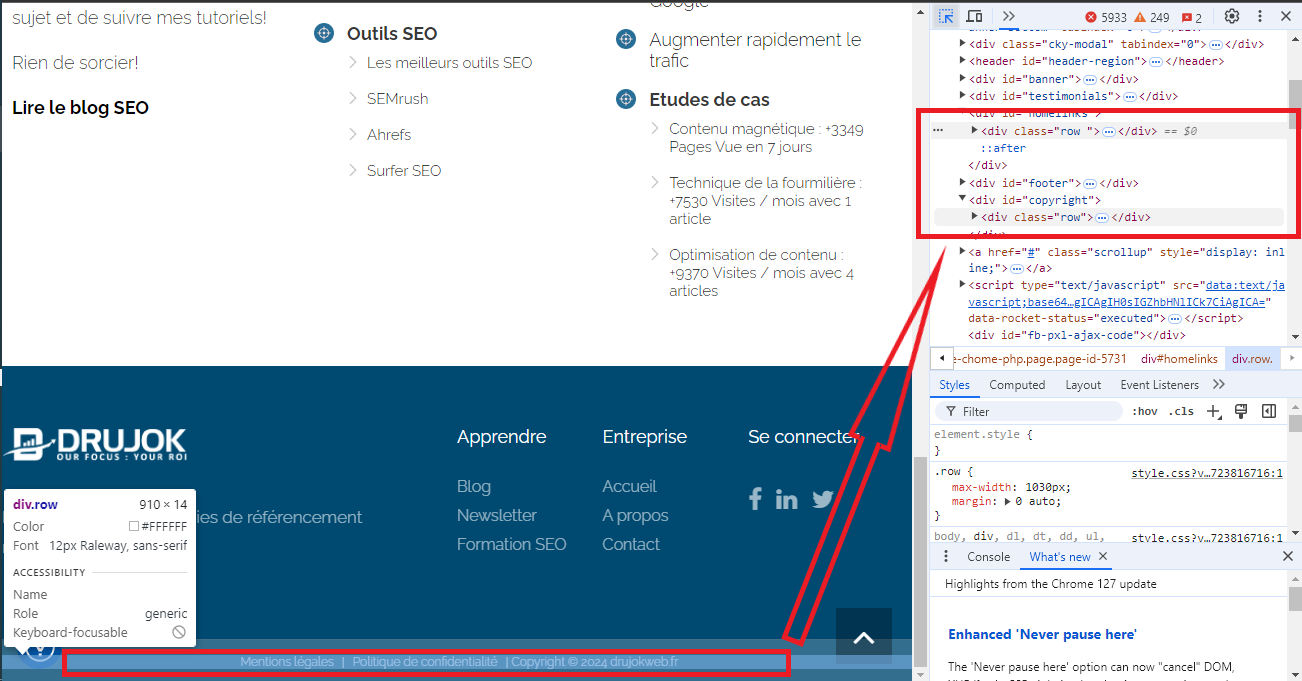Open the DevTools customize three-dot menu

coord(1260,16)
